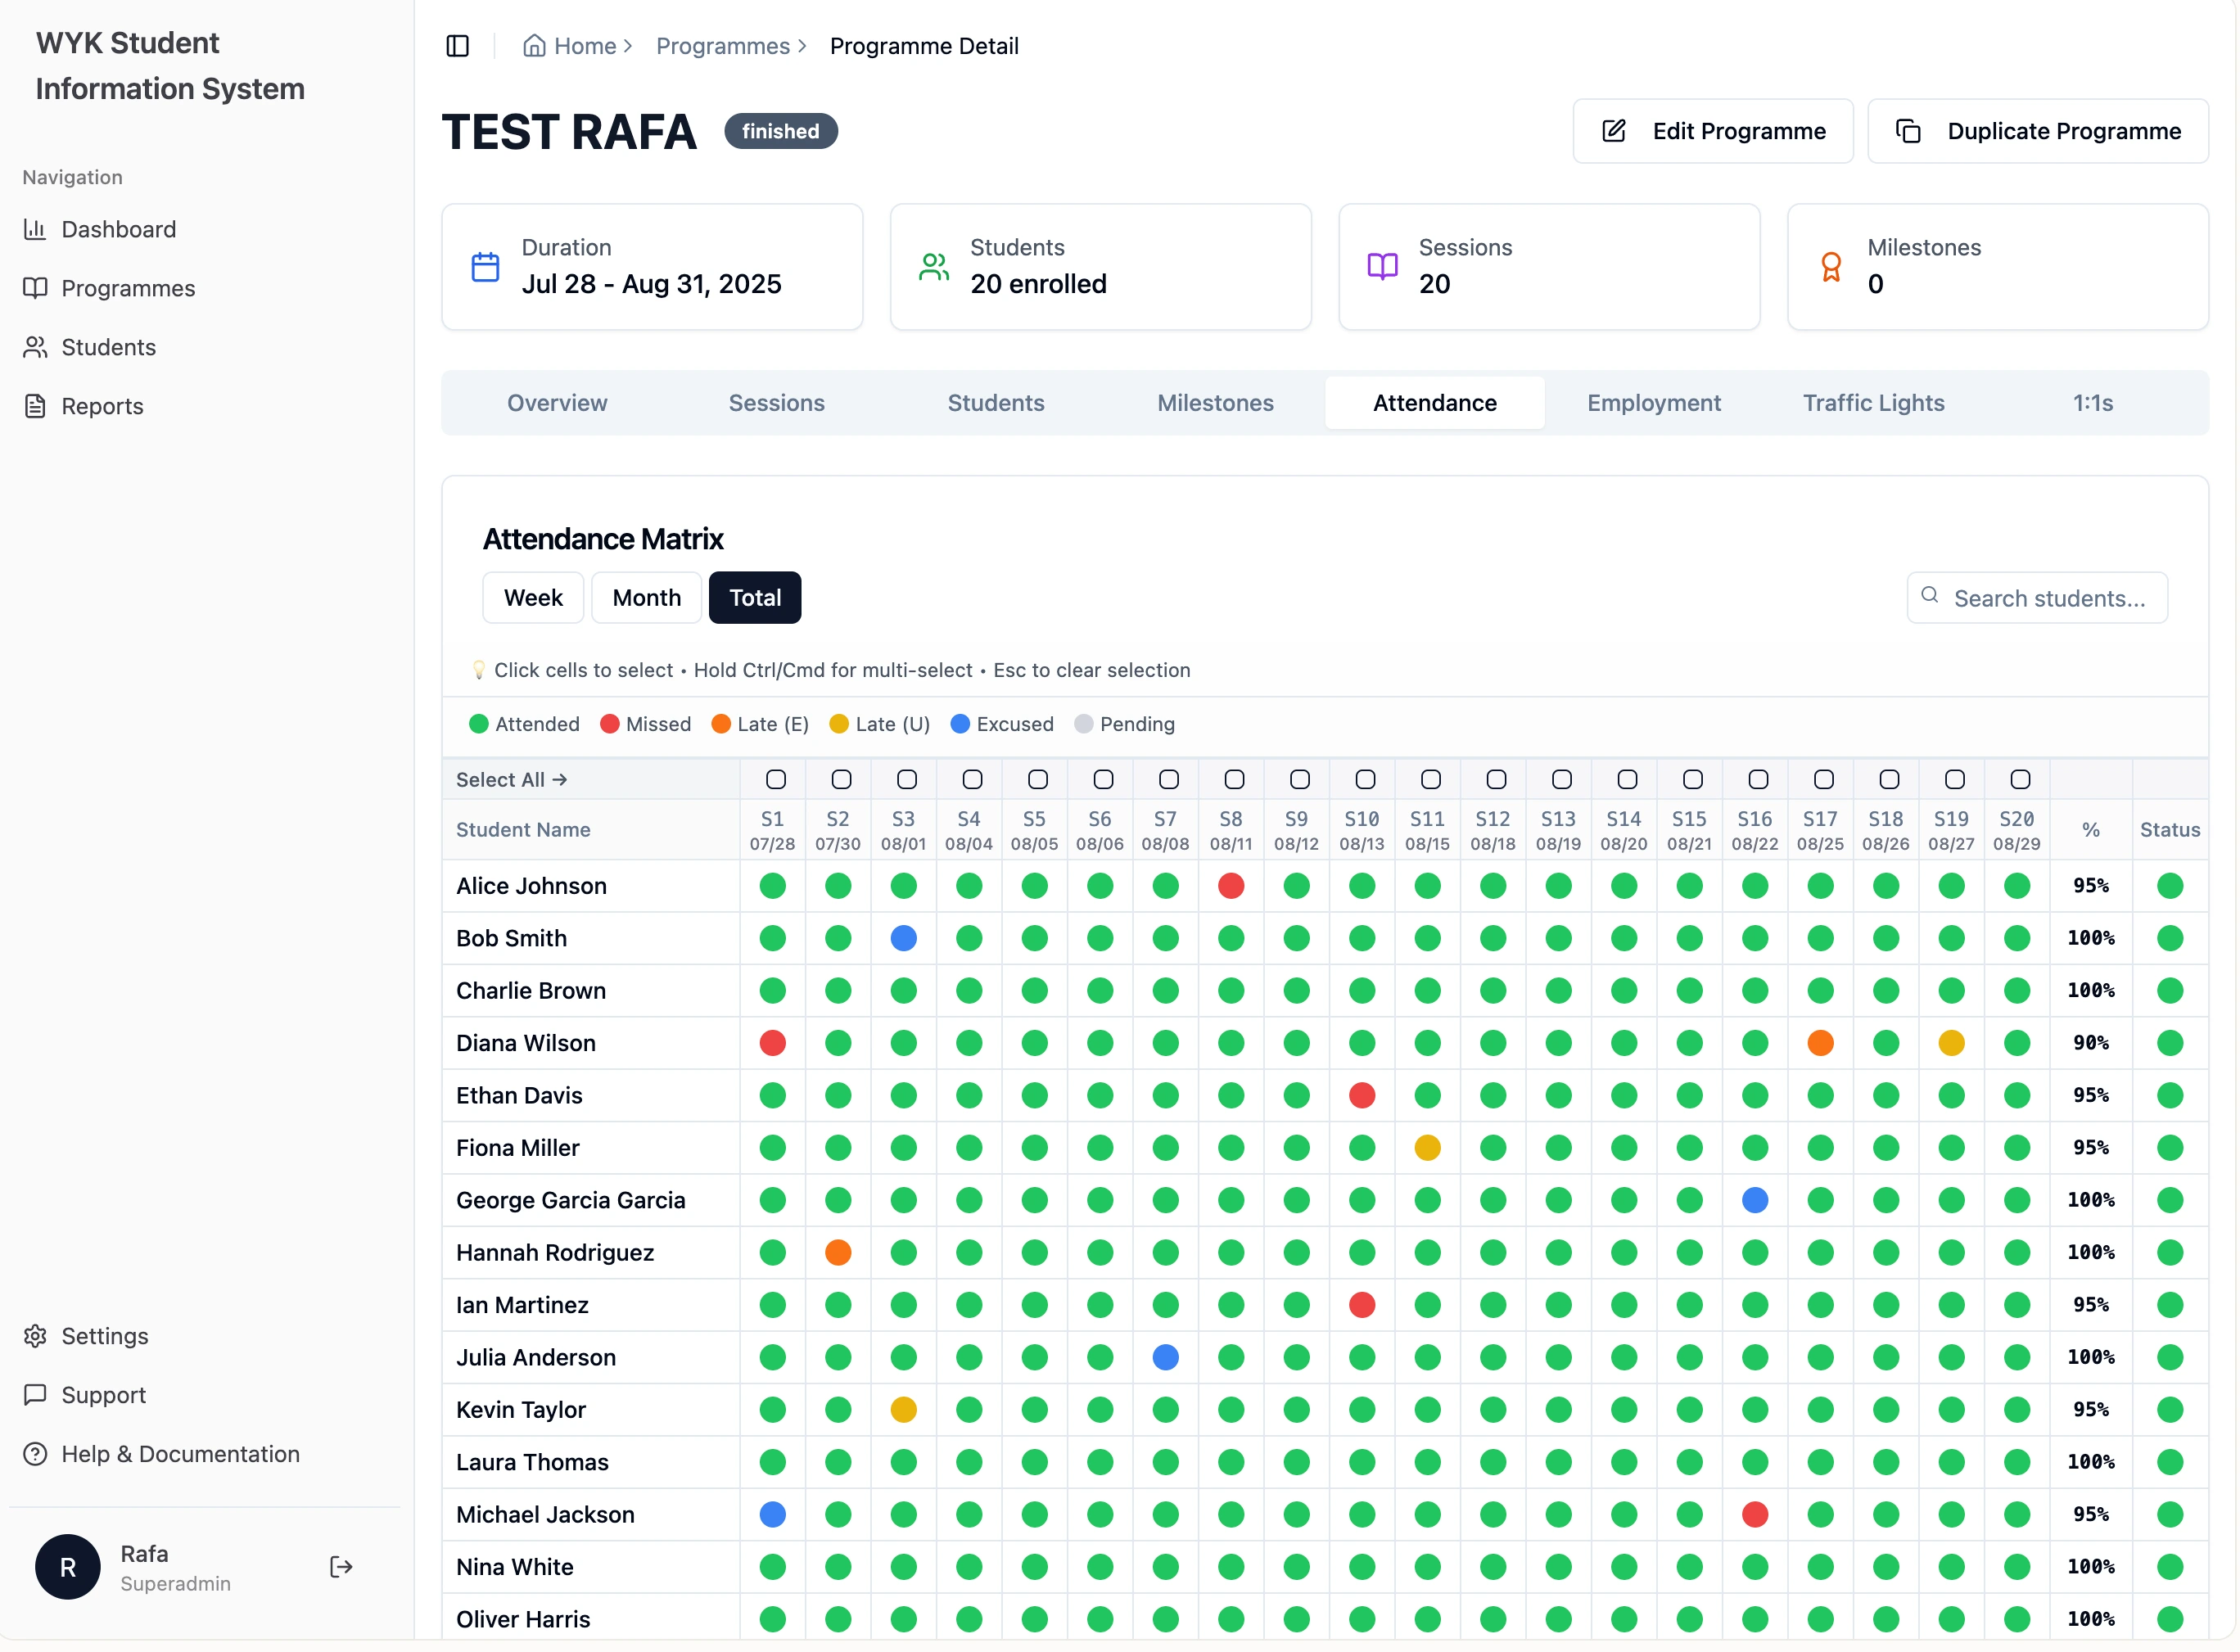Open Dashboard from sidebar navigation
The image size is (2240, 1652).
pos(118,229)
